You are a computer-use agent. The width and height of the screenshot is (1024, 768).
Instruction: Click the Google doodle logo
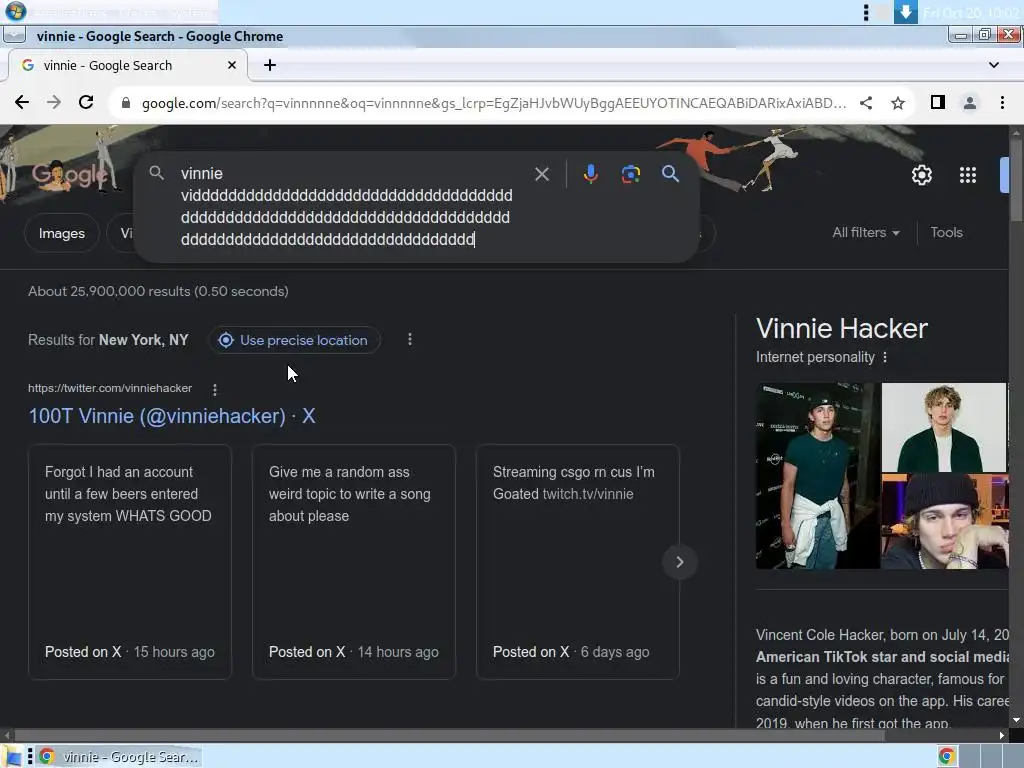point(70,175)
